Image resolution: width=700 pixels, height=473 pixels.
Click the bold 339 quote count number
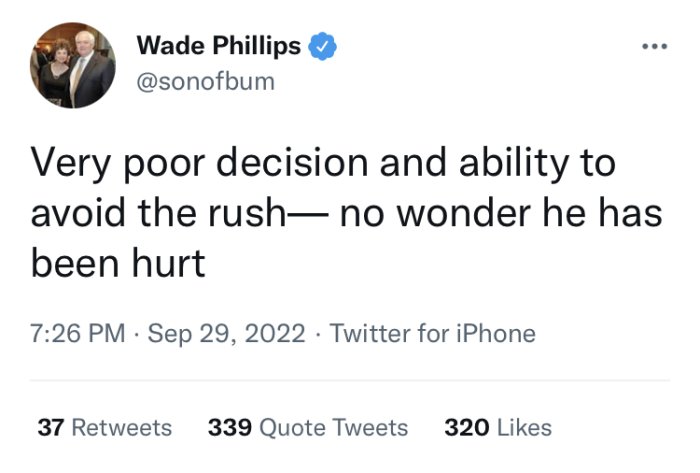click(x=230, y=427)
